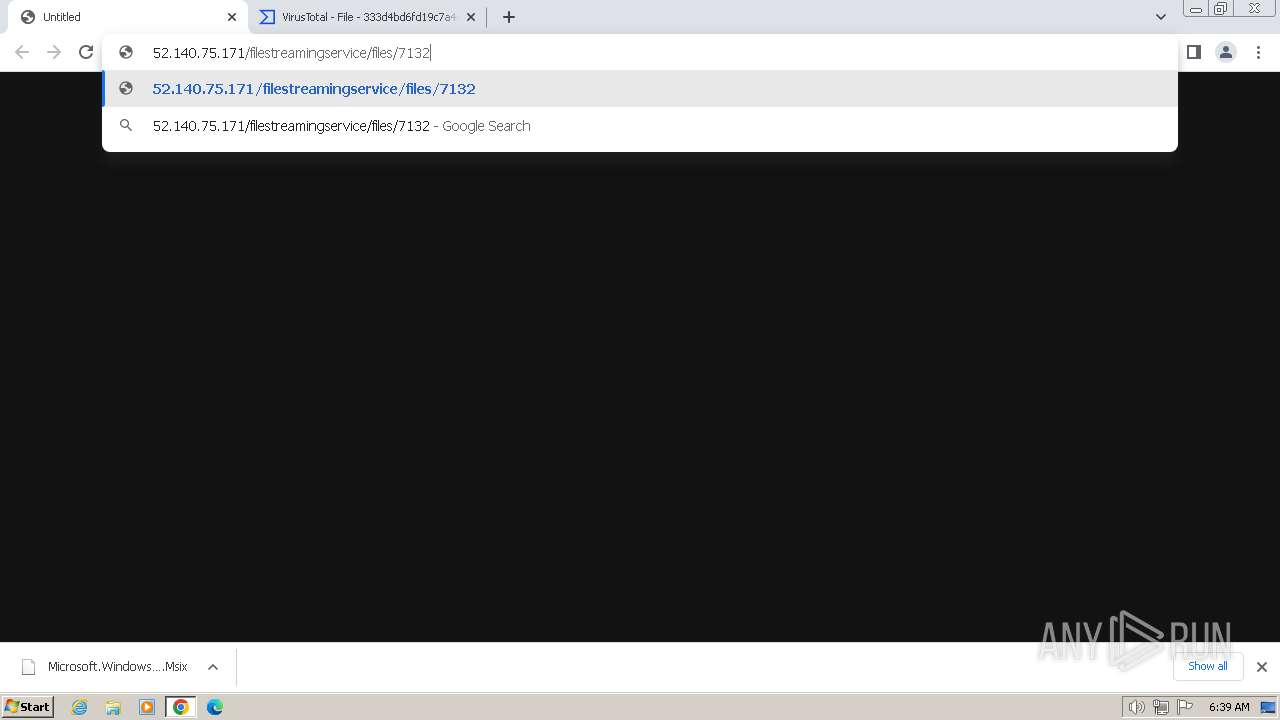
Task: Reload the current page
Action: coord(86,52)
